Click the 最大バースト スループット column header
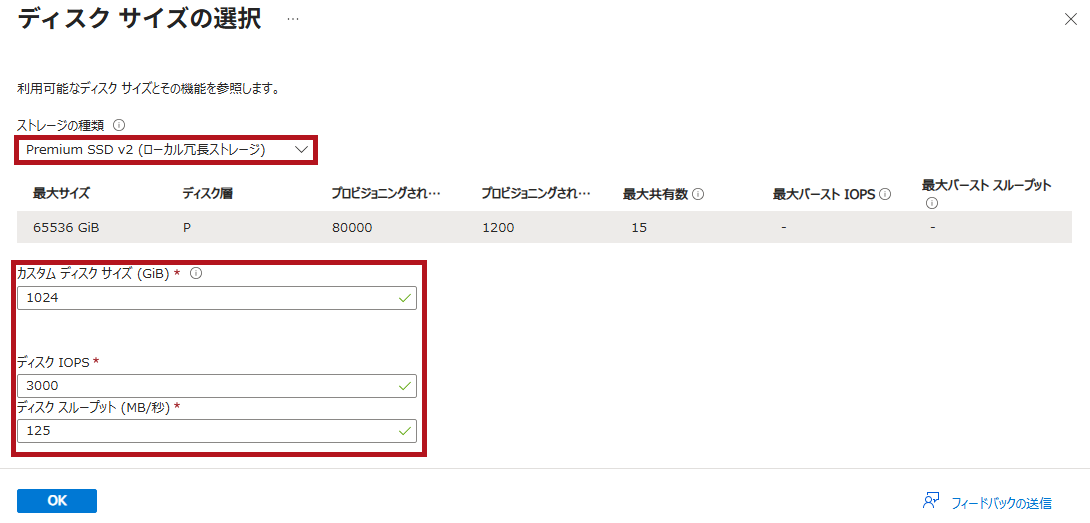 point(986,186)
